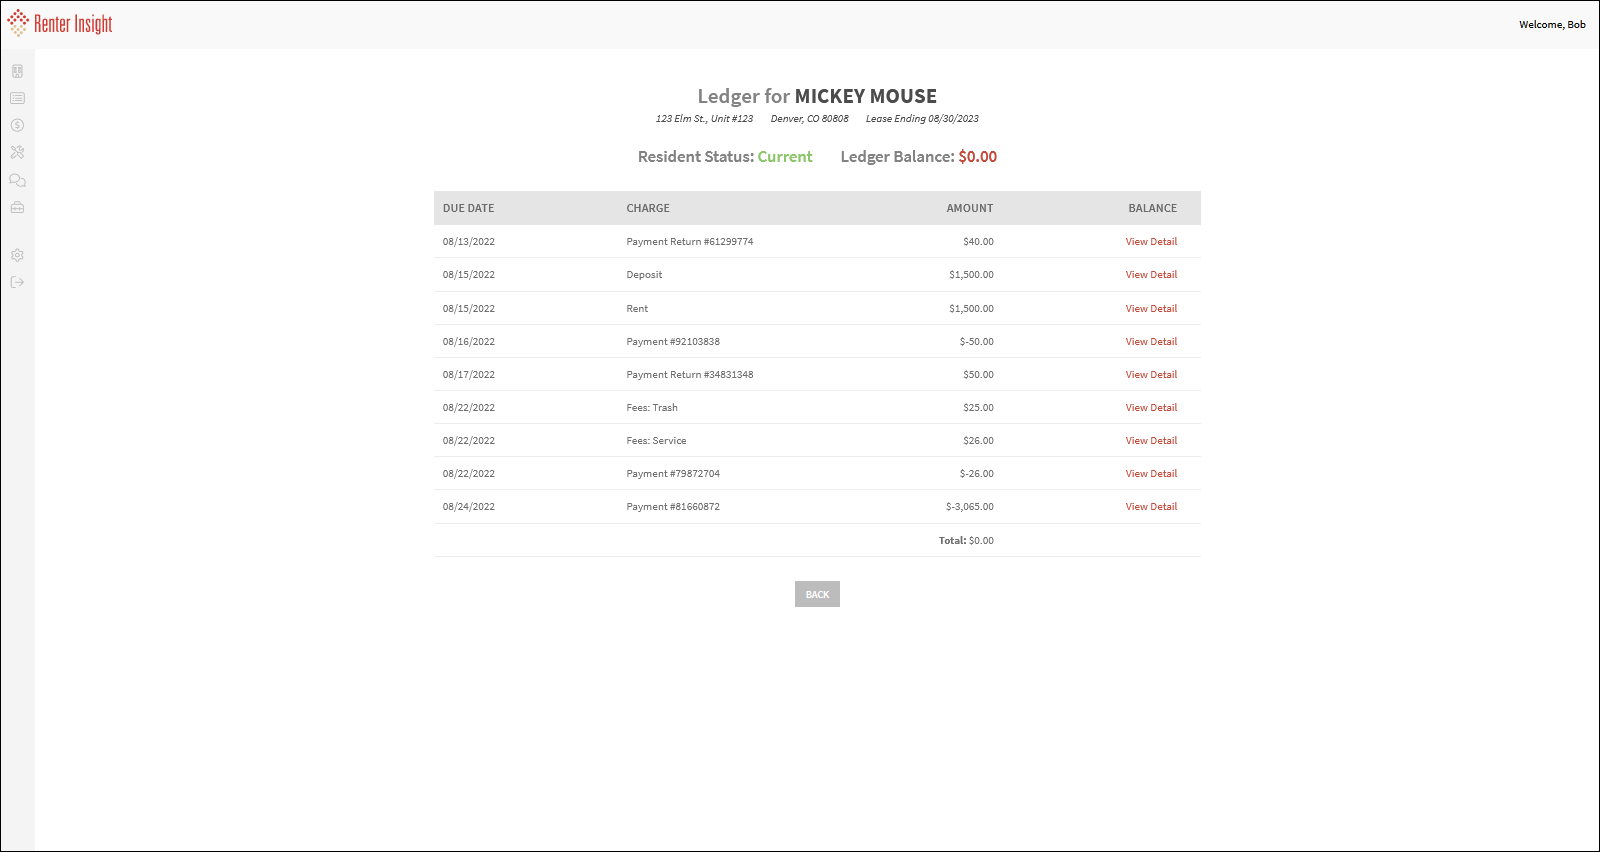View Detail for Payment Return #61299774
The width and height of the screenshot is (1600, 852).
click(1151, 242)
